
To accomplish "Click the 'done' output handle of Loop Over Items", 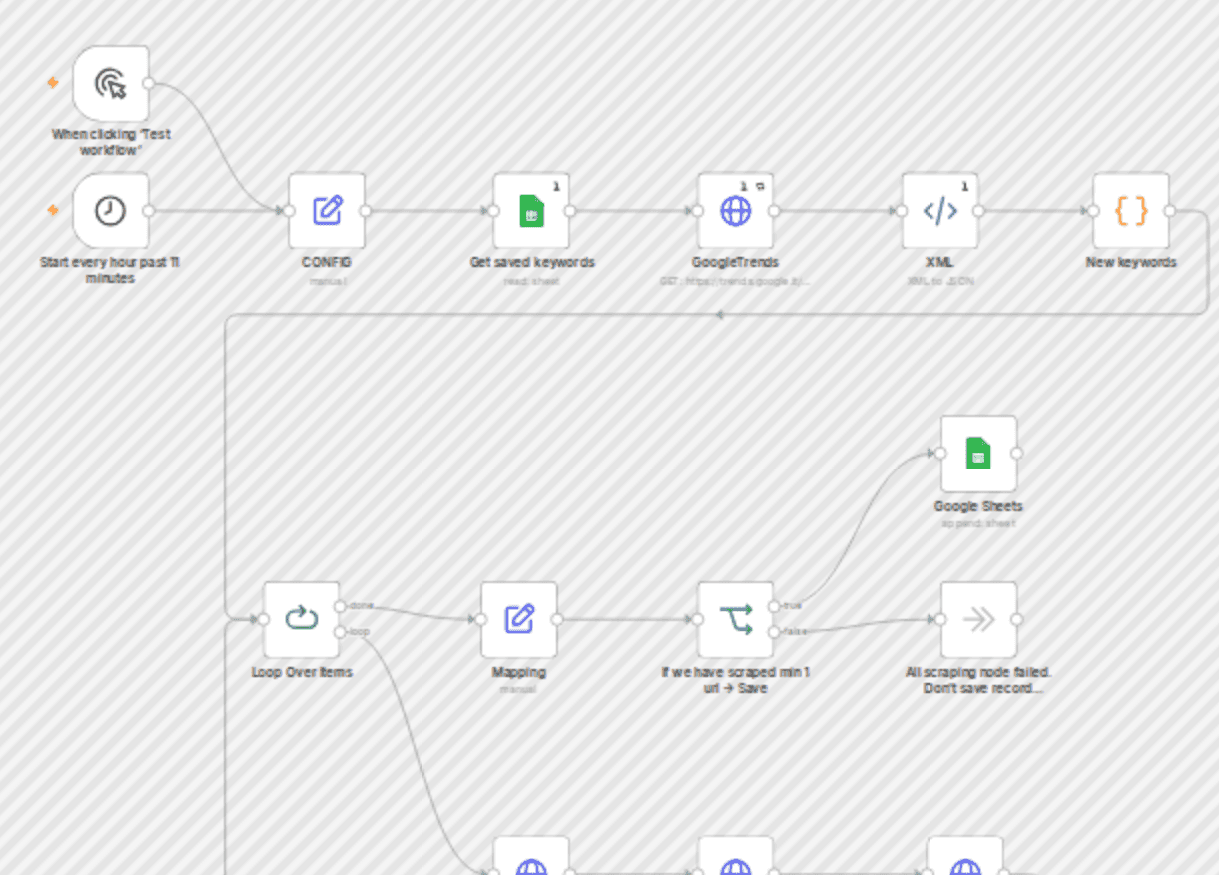I will (341, 606).
